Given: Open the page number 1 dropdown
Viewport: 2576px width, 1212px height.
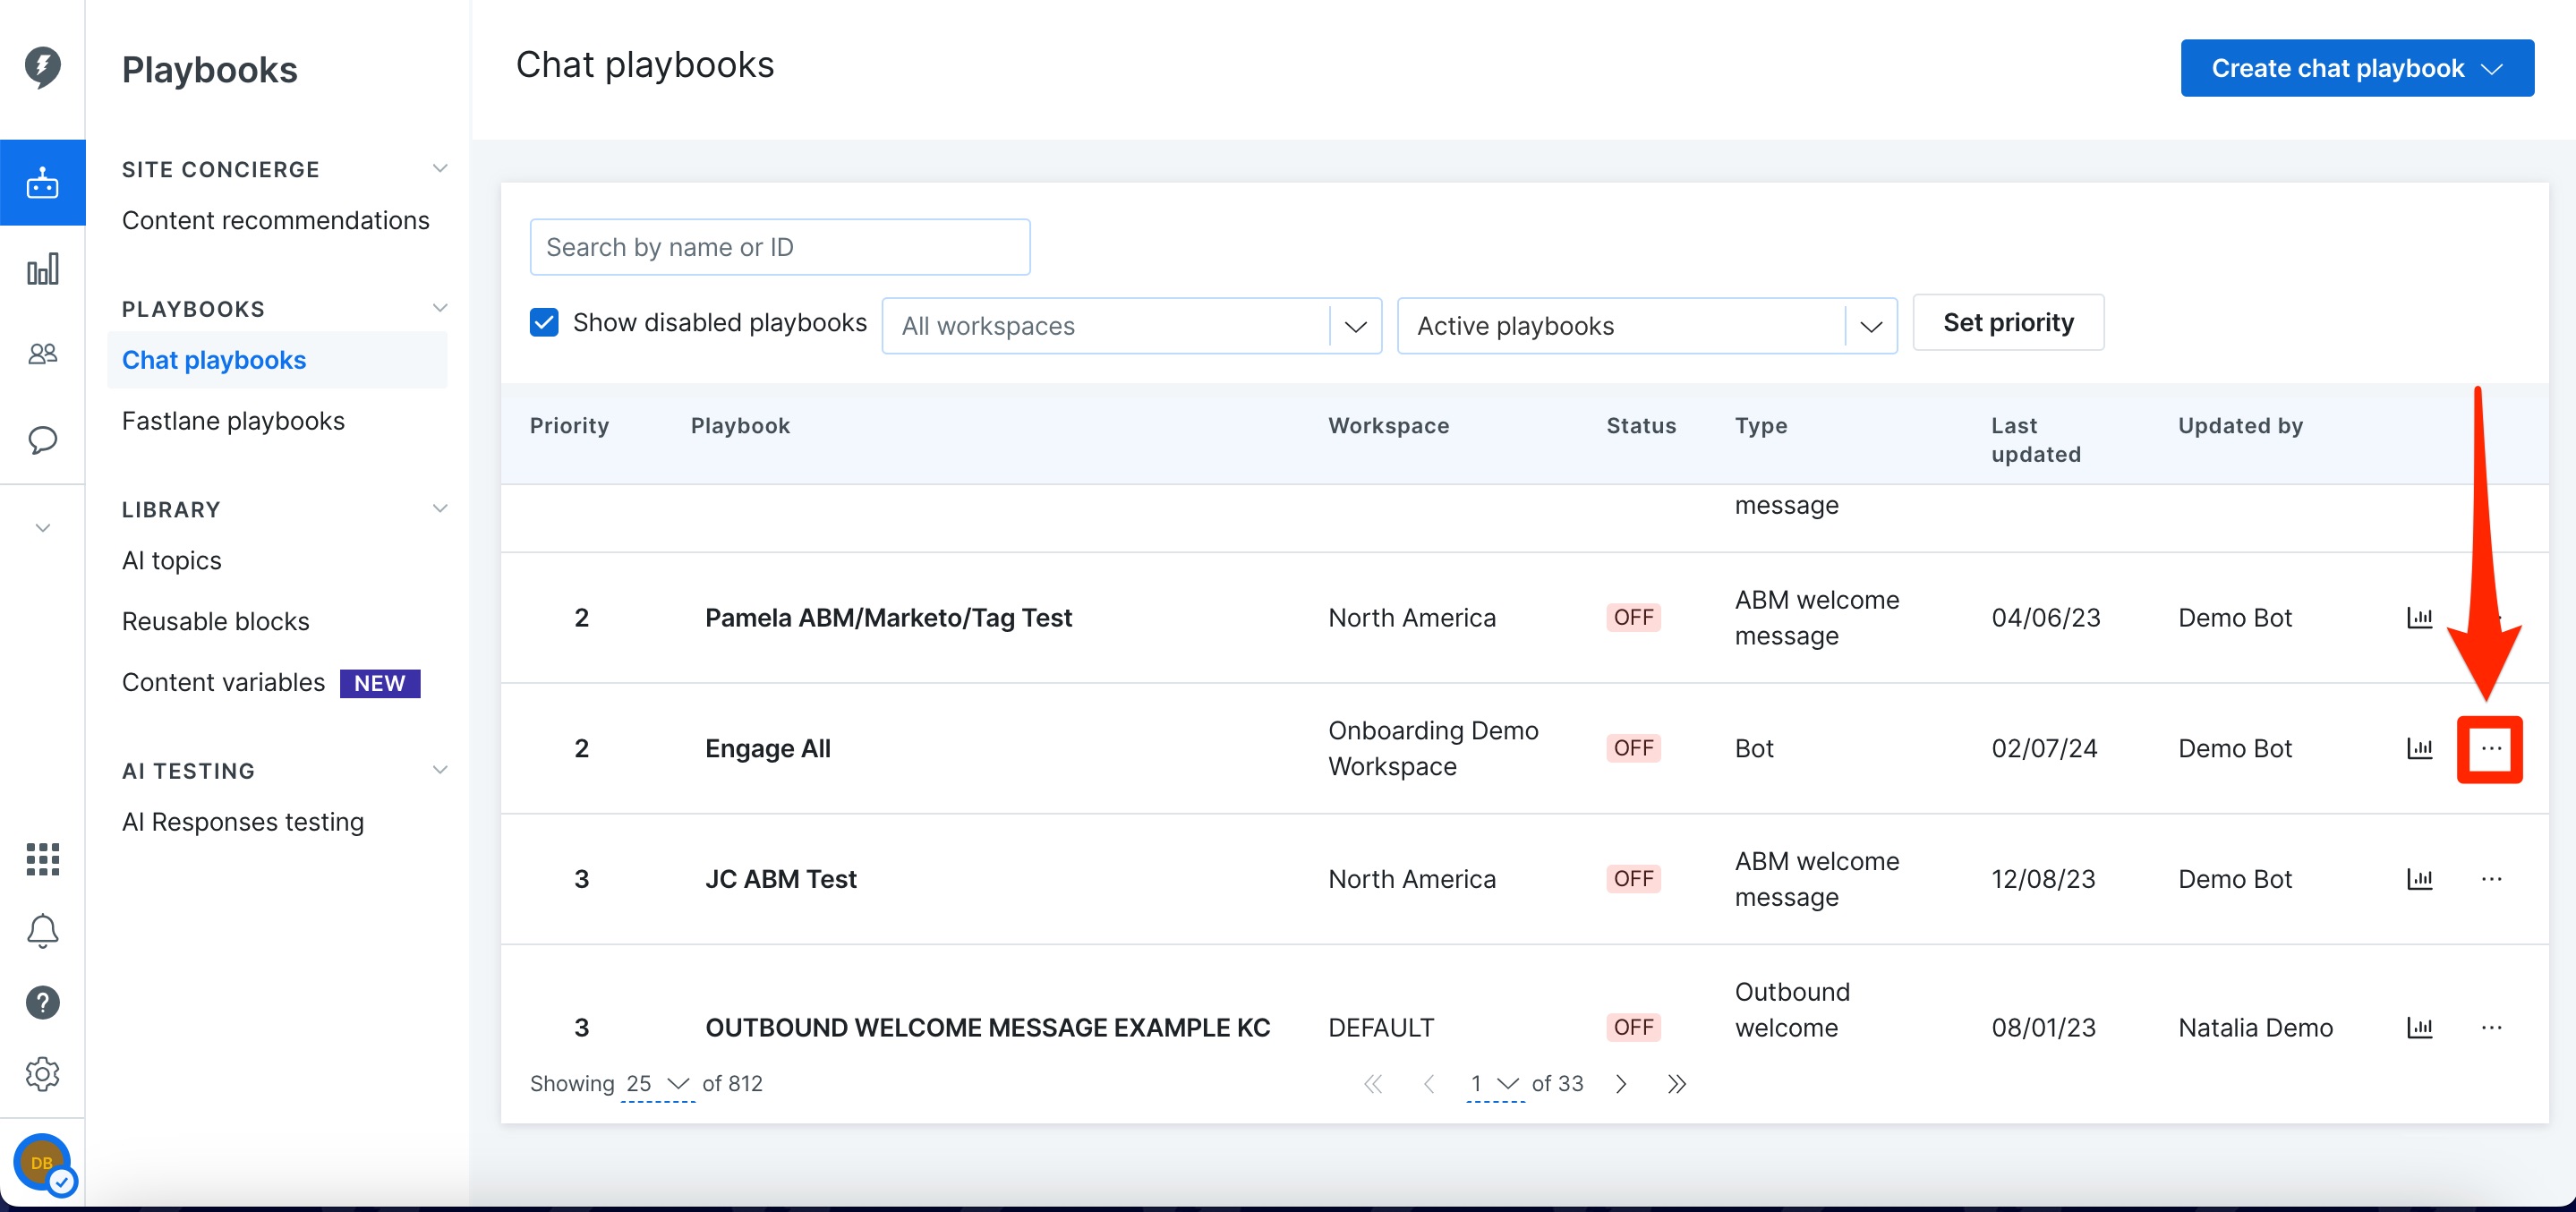Looking at the screenshot, I should pyautogui.click(x=1495, y=1084).
